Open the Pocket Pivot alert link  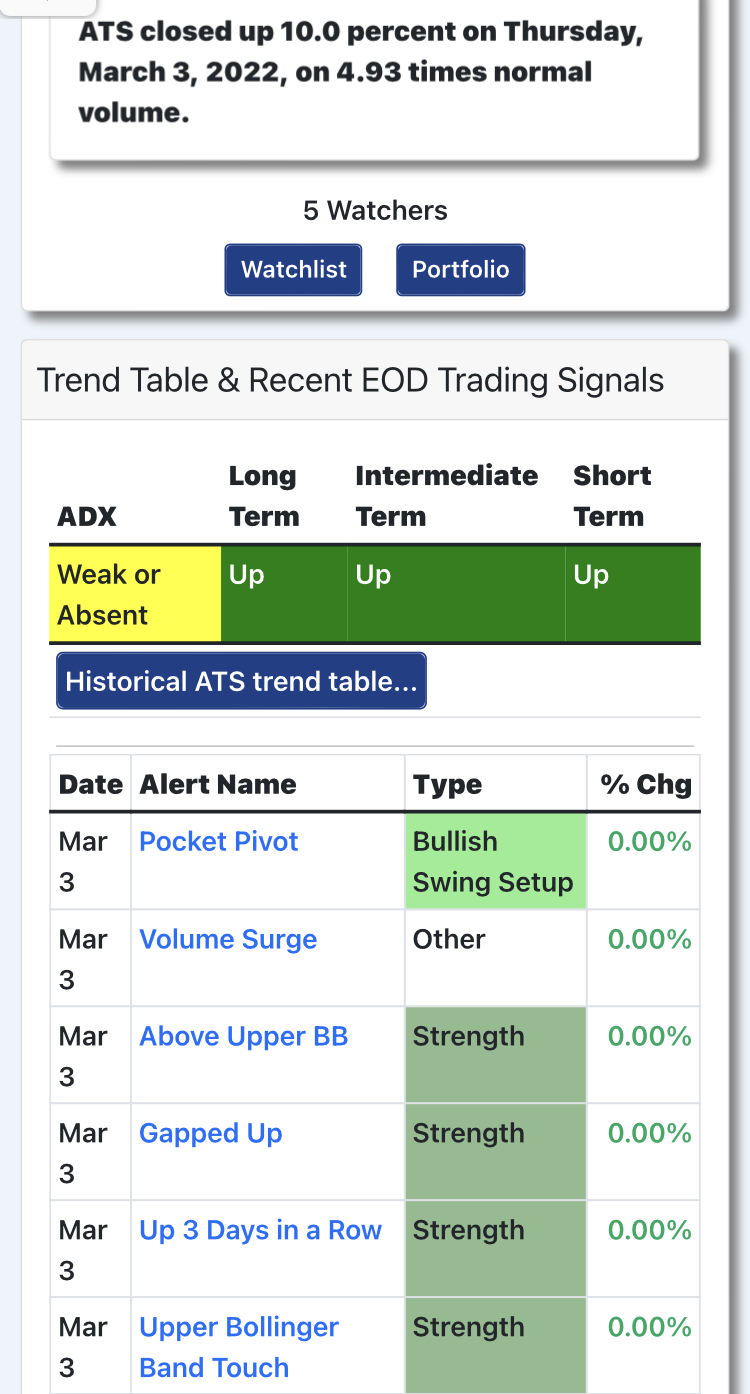click(x=218, y=841)
